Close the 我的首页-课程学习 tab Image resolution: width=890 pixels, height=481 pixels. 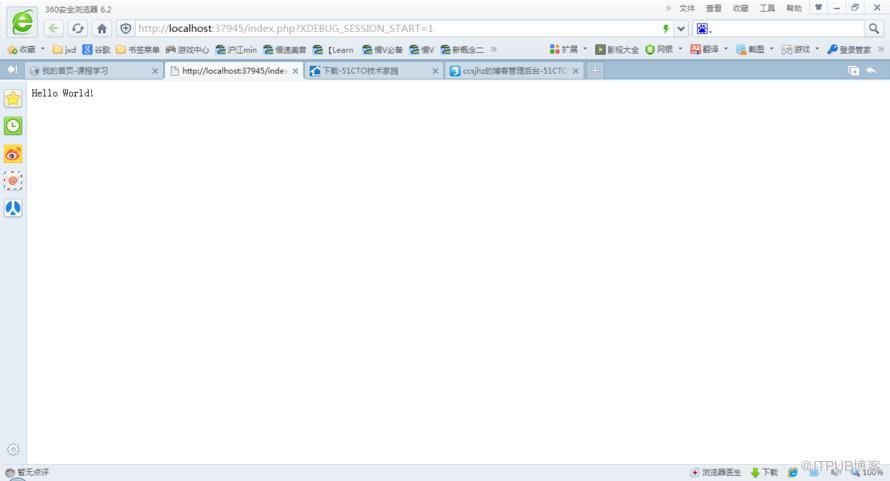(x=155, y=71)
